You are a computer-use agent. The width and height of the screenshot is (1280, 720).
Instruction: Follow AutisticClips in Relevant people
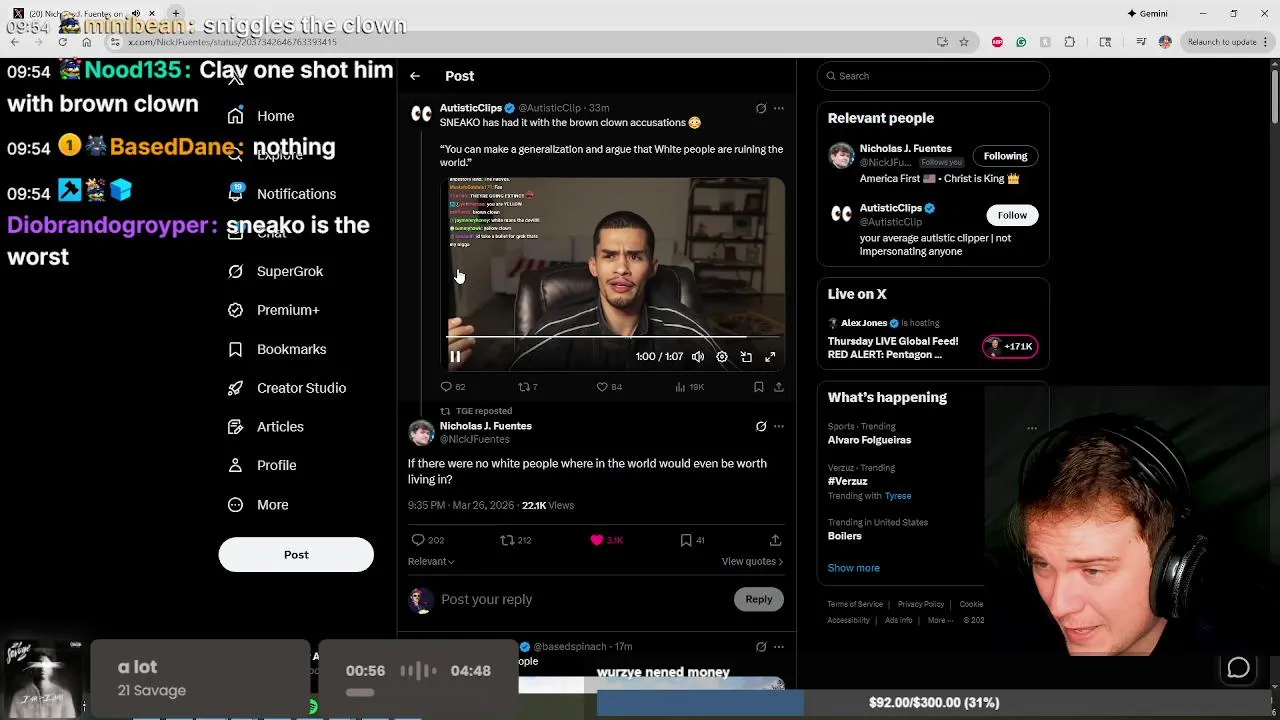1012,215
